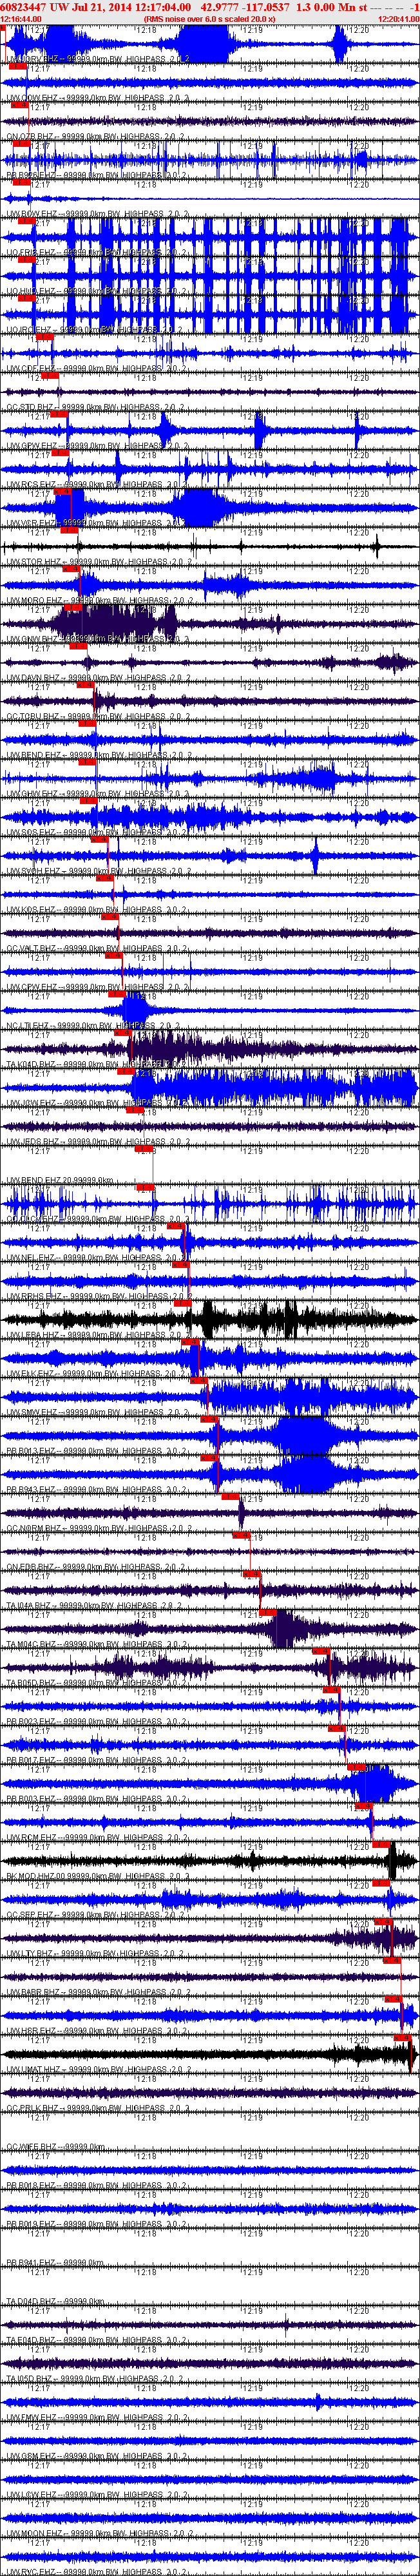Click the end time 12:20:41.00 label
The image size is (420, 2576).
398,19
